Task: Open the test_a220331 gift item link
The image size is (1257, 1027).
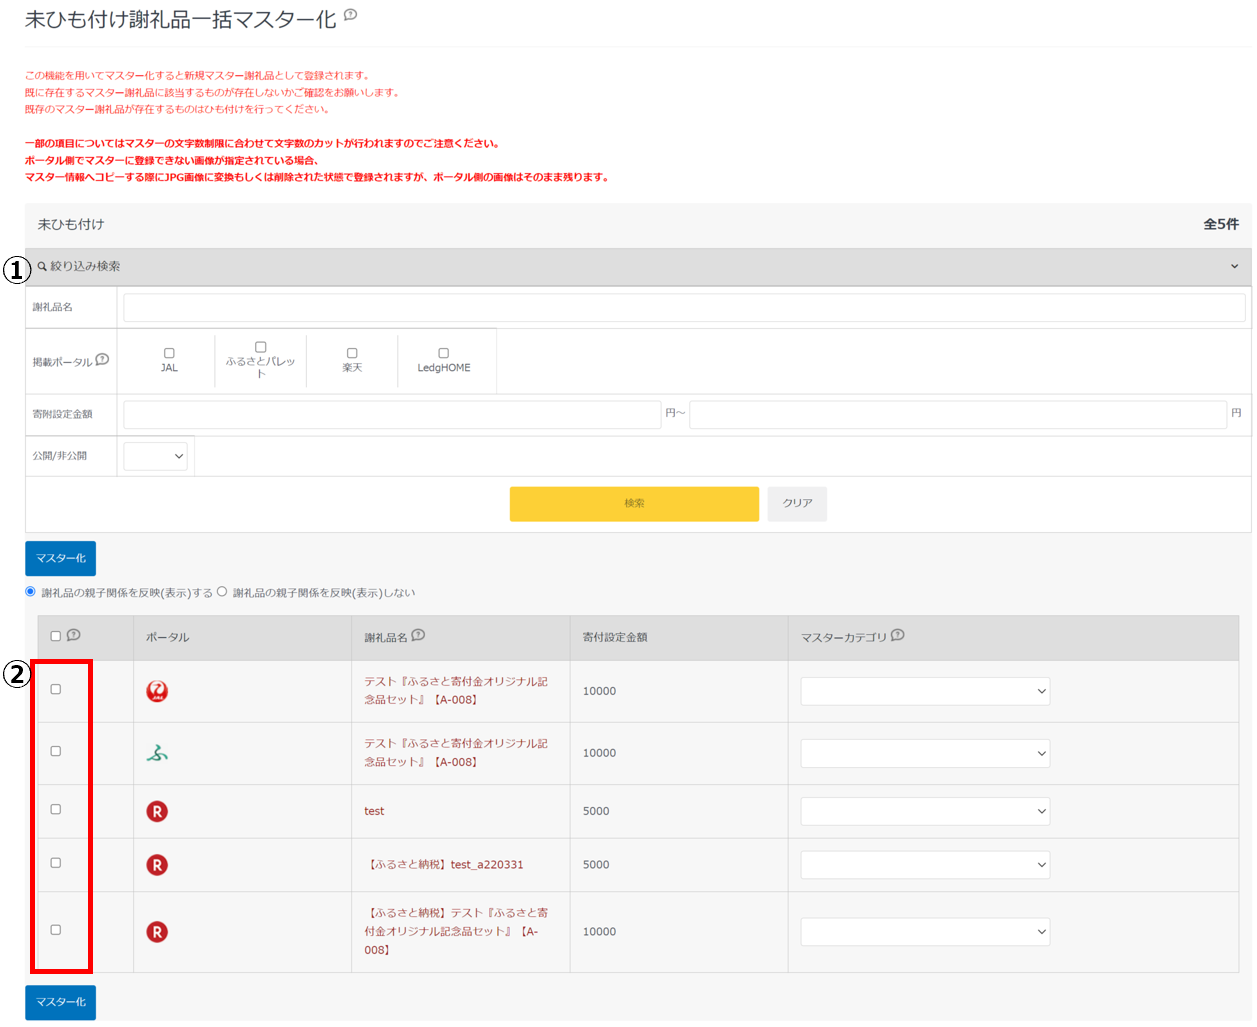Action: click(x=446, y=865)
